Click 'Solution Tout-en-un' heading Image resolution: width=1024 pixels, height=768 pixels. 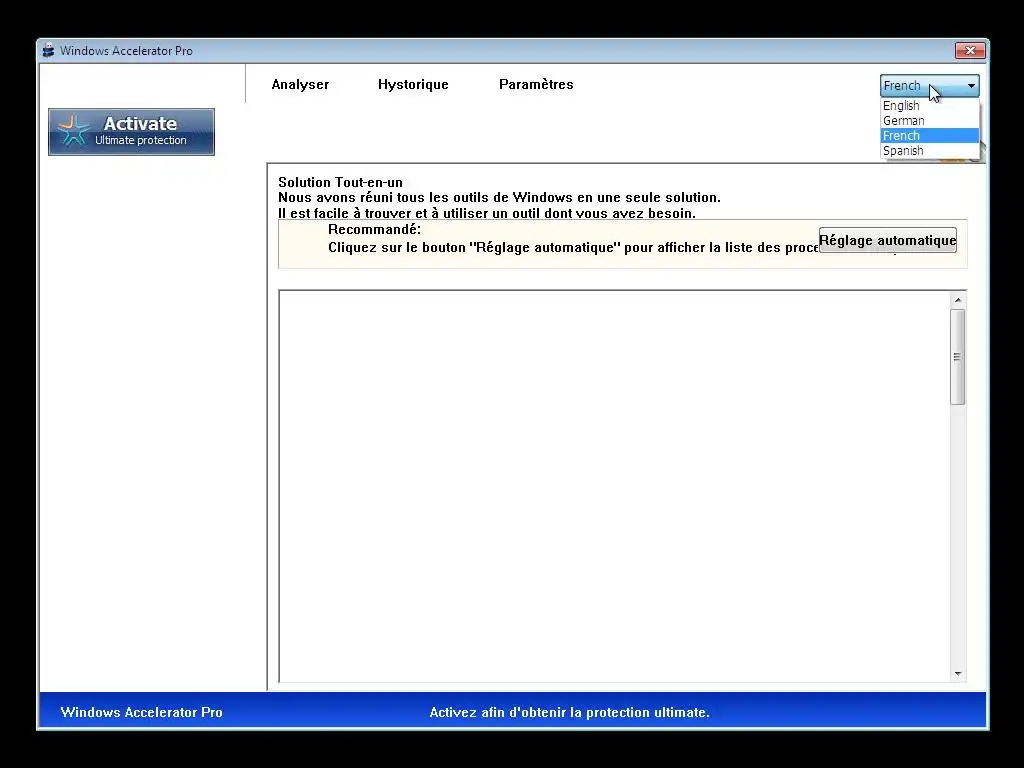(x=340, y=182)
